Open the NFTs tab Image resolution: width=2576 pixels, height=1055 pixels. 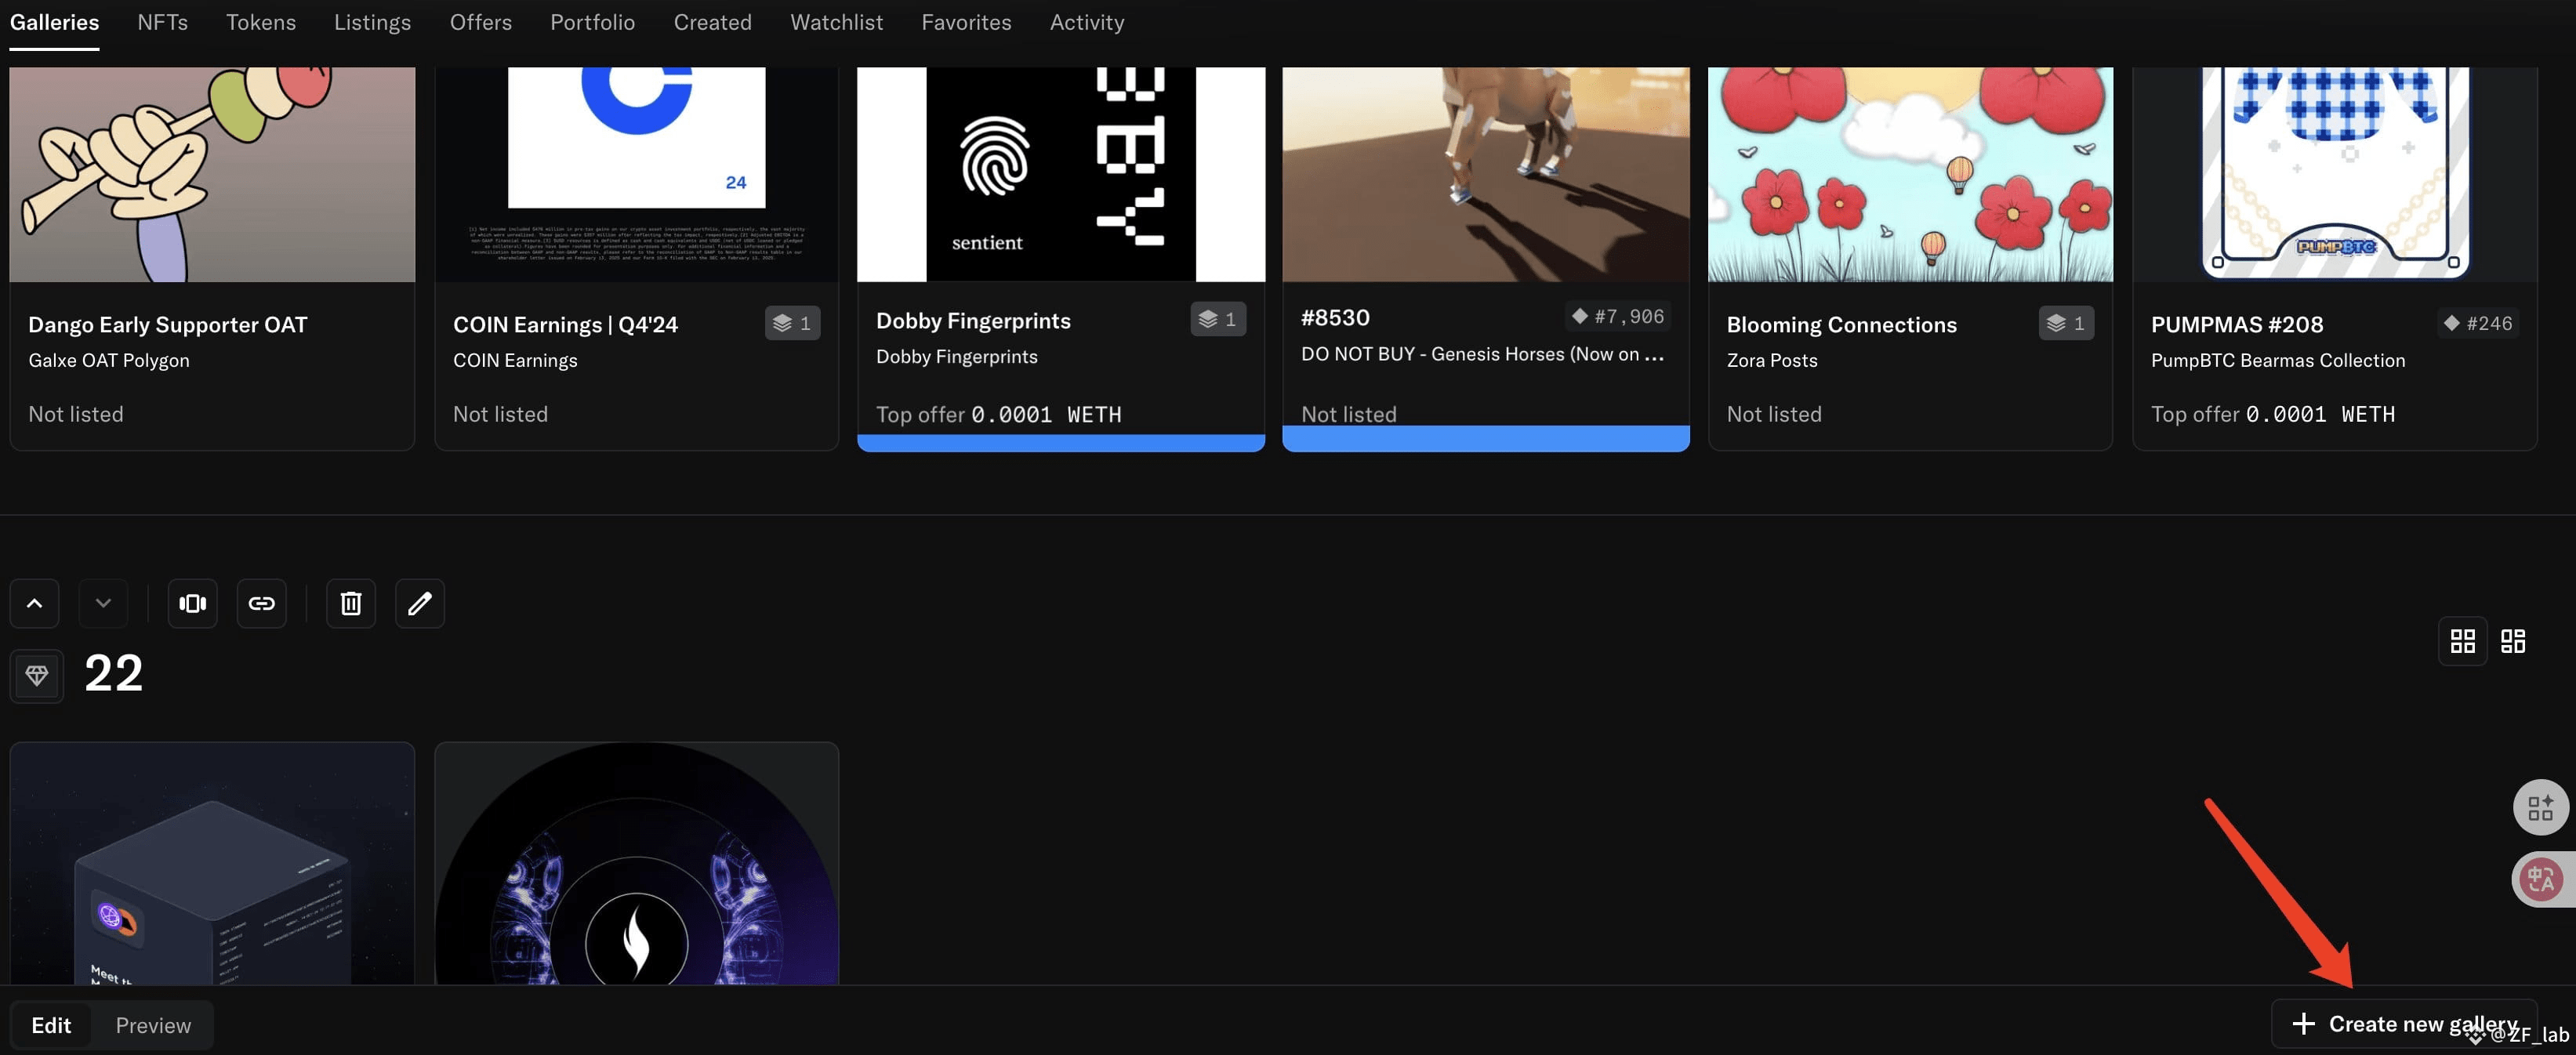(x=163, y=22)
